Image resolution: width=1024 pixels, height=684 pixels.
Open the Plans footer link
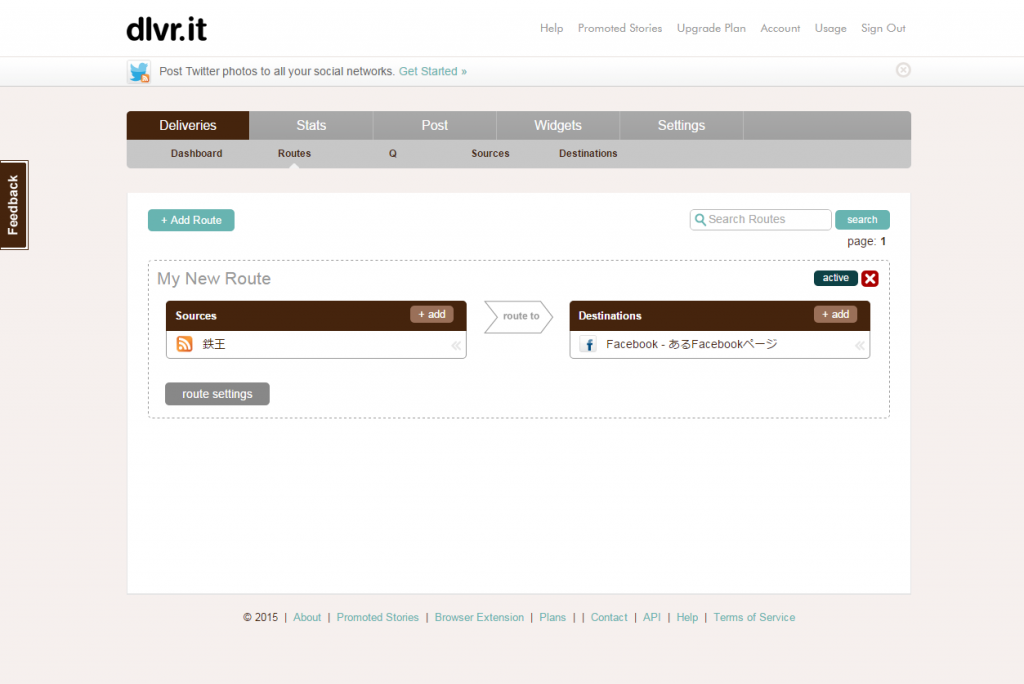point(552,617)
